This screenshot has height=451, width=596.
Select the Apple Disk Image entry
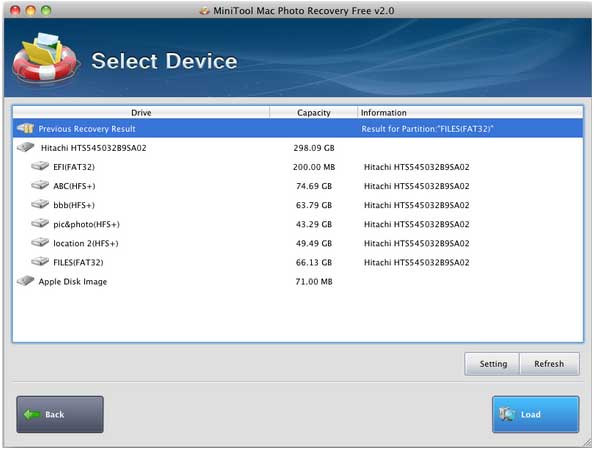pos(298,281)
